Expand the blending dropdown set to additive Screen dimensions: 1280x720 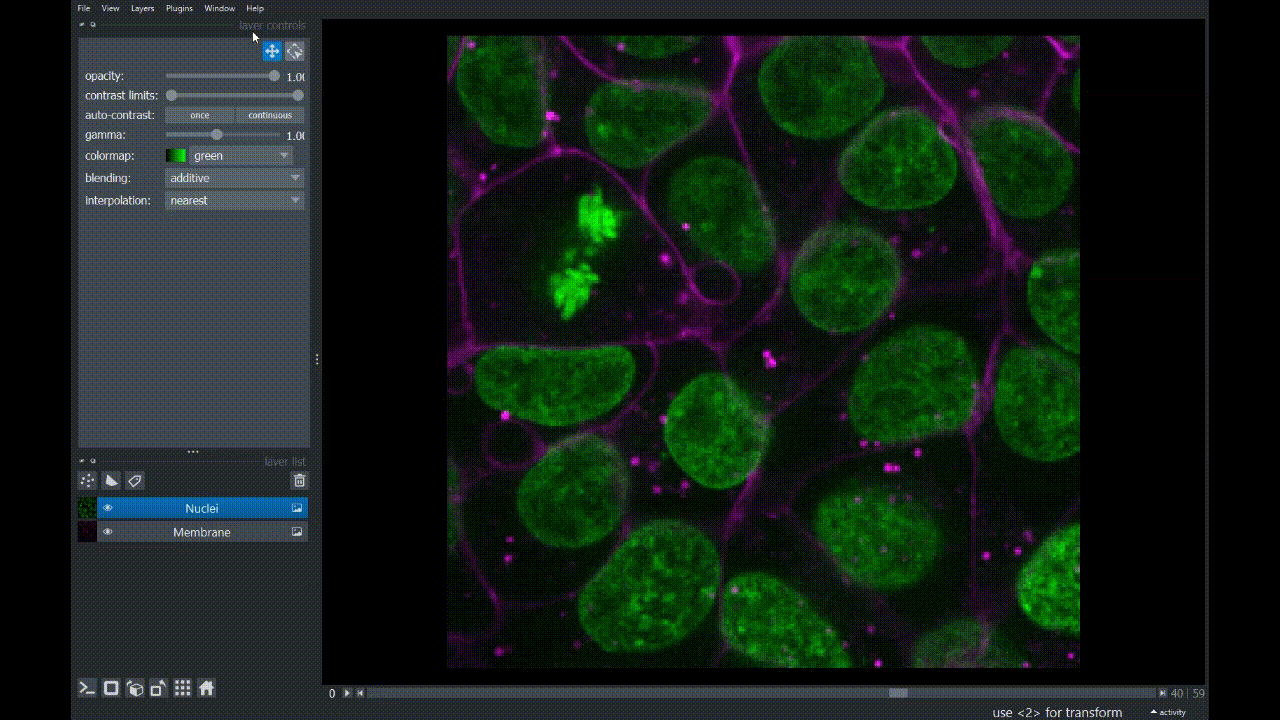click(x=235, y=178)
